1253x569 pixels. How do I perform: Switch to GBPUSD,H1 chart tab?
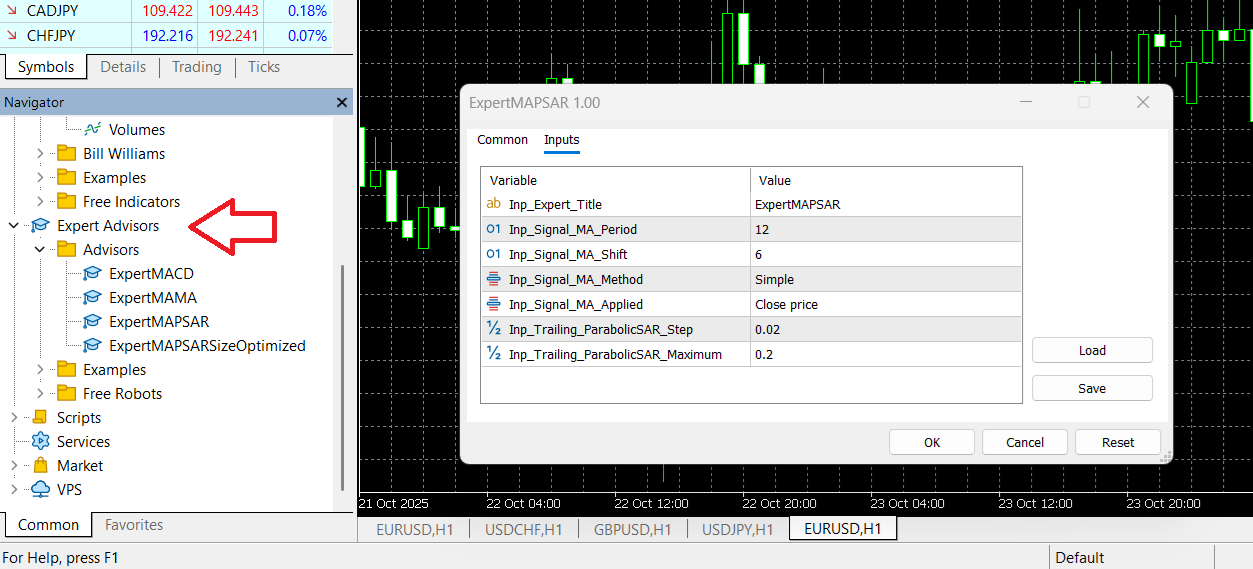(x=632, y=529)
